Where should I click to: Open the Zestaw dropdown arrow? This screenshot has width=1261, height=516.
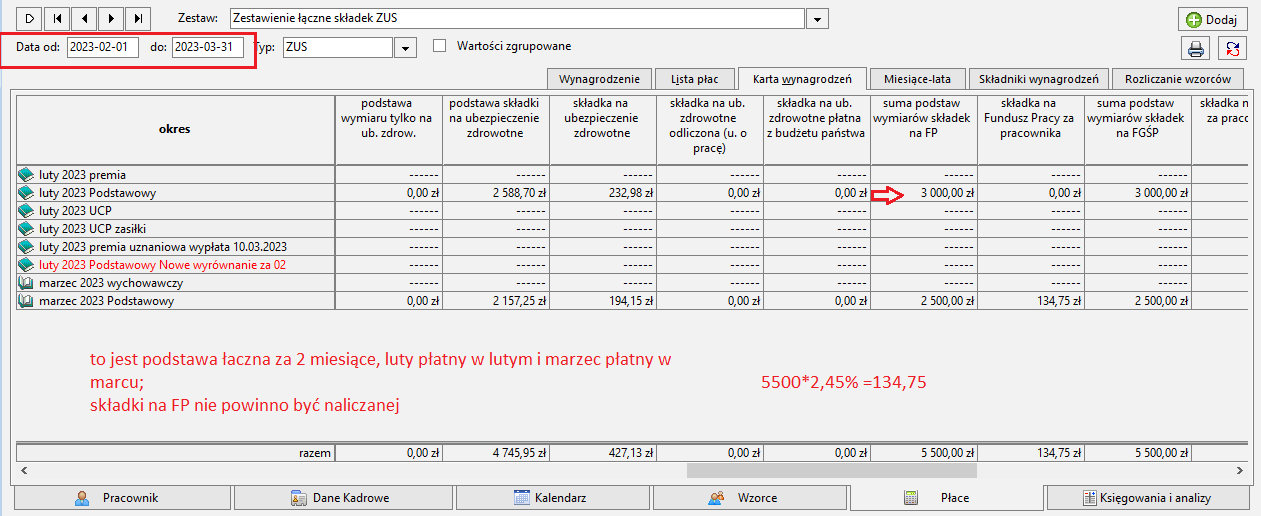coord(817,19)
